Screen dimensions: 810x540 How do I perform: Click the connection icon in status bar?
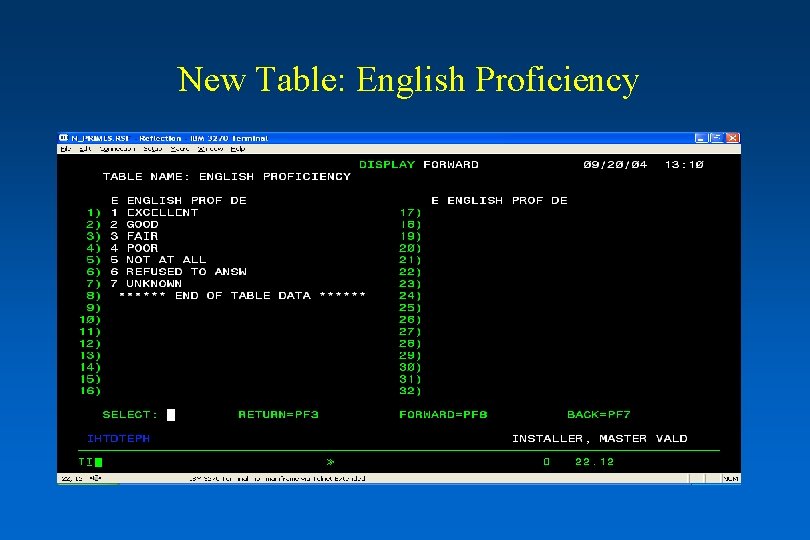click(95, 479)
